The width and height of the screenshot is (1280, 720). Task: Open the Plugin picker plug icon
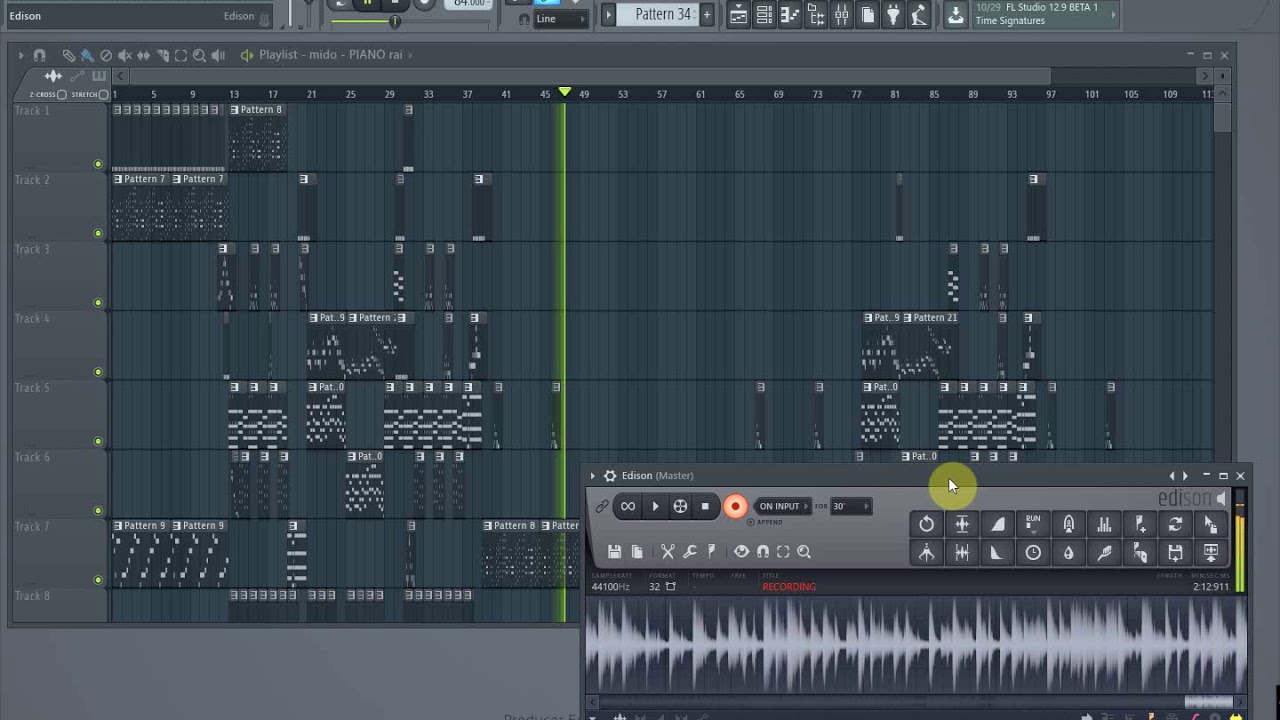coord(894,14)
